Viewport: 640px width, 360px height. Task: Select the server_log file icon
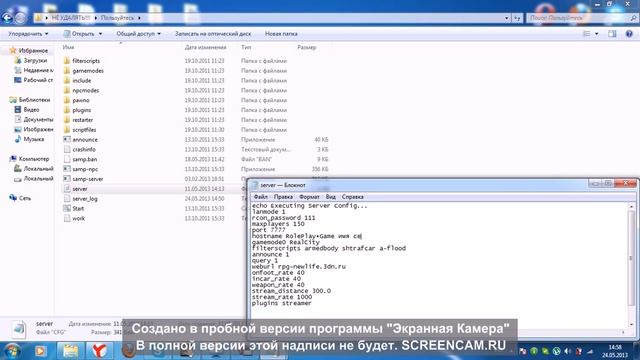[x=67, y=198]
